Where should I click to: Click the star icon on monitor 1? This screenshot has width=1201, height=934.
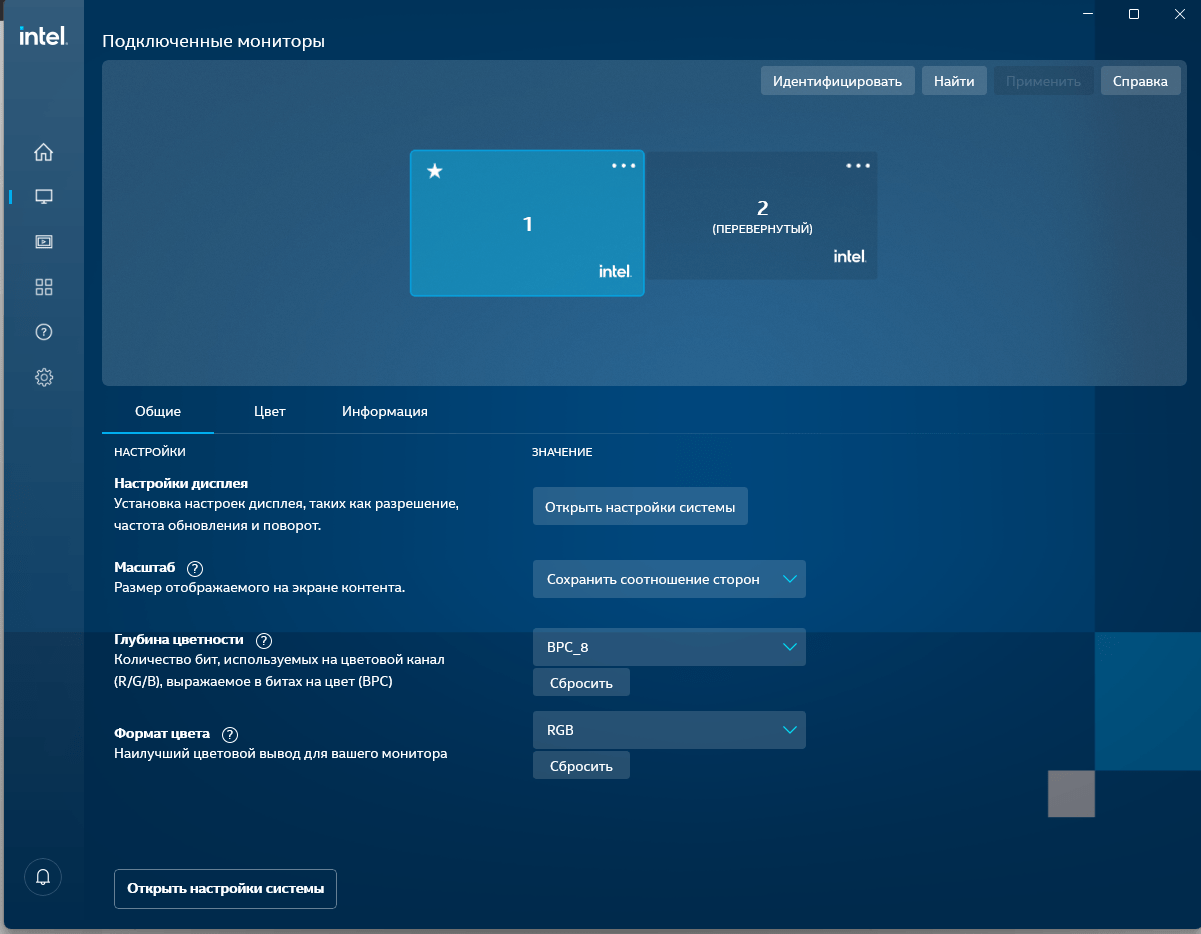point(434,171)
